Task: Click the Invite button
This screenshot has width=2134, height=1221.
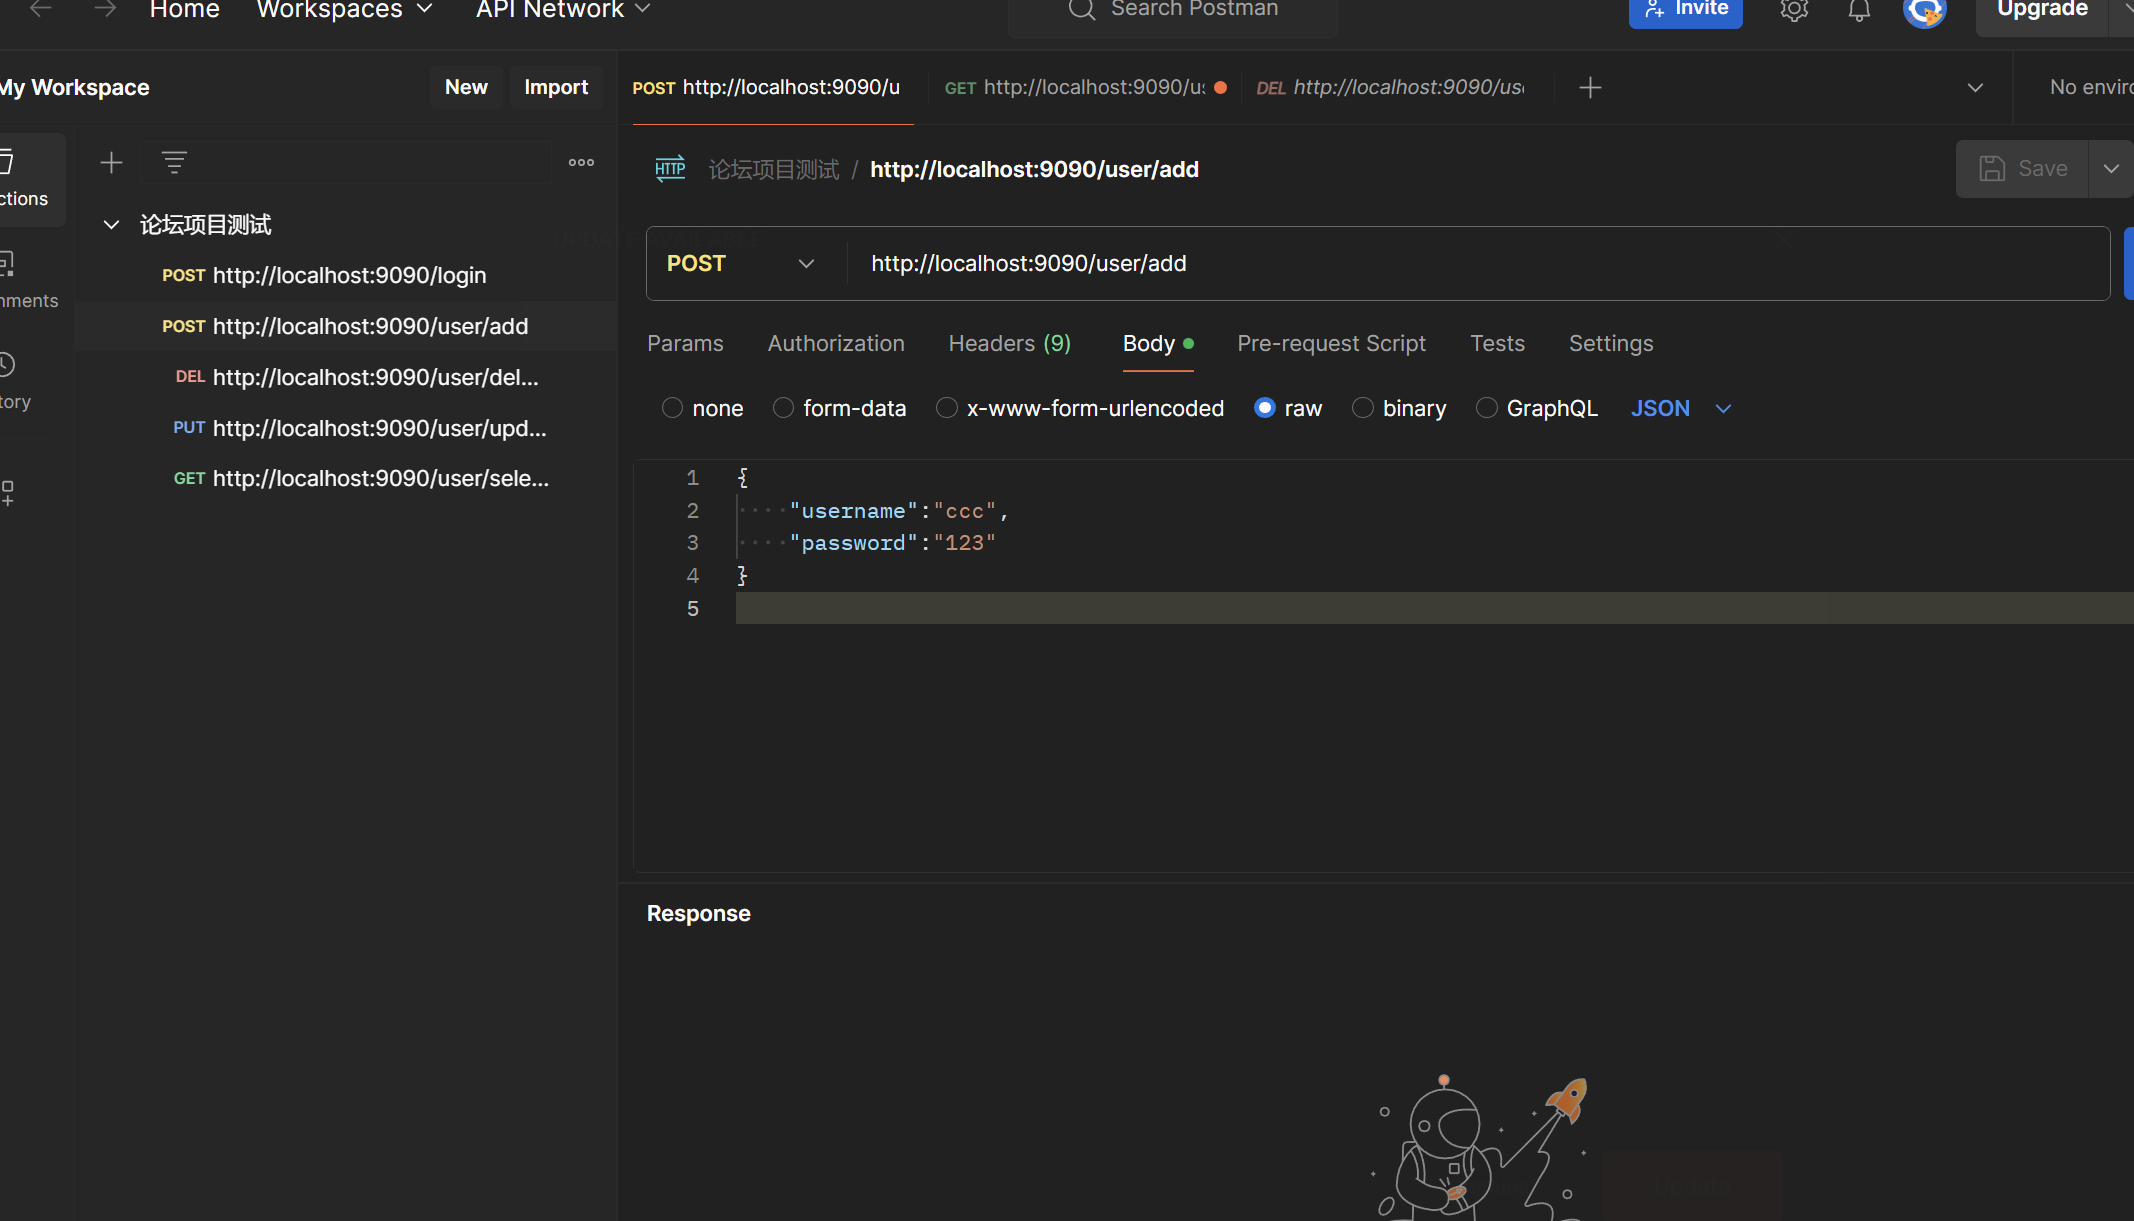Action: point(1685,10)
